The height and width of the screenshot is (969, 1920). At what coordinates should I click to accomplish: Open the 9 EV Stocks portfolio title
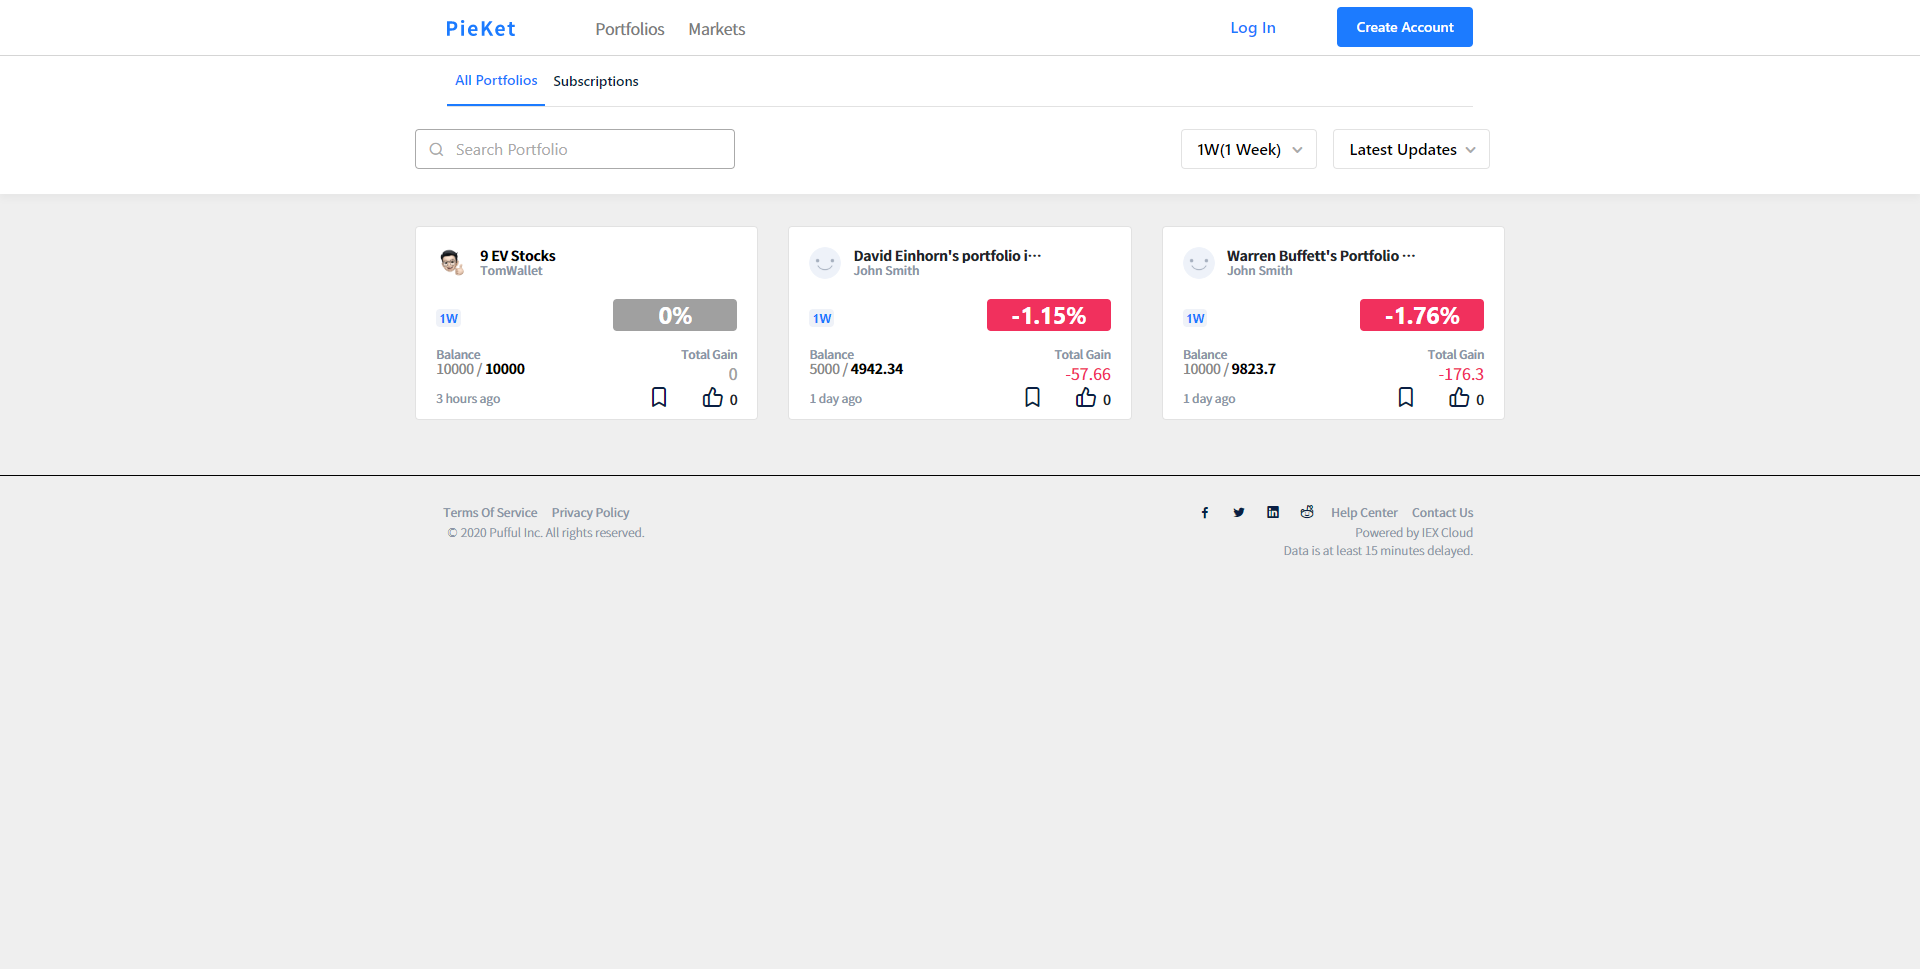coord(518,256)
